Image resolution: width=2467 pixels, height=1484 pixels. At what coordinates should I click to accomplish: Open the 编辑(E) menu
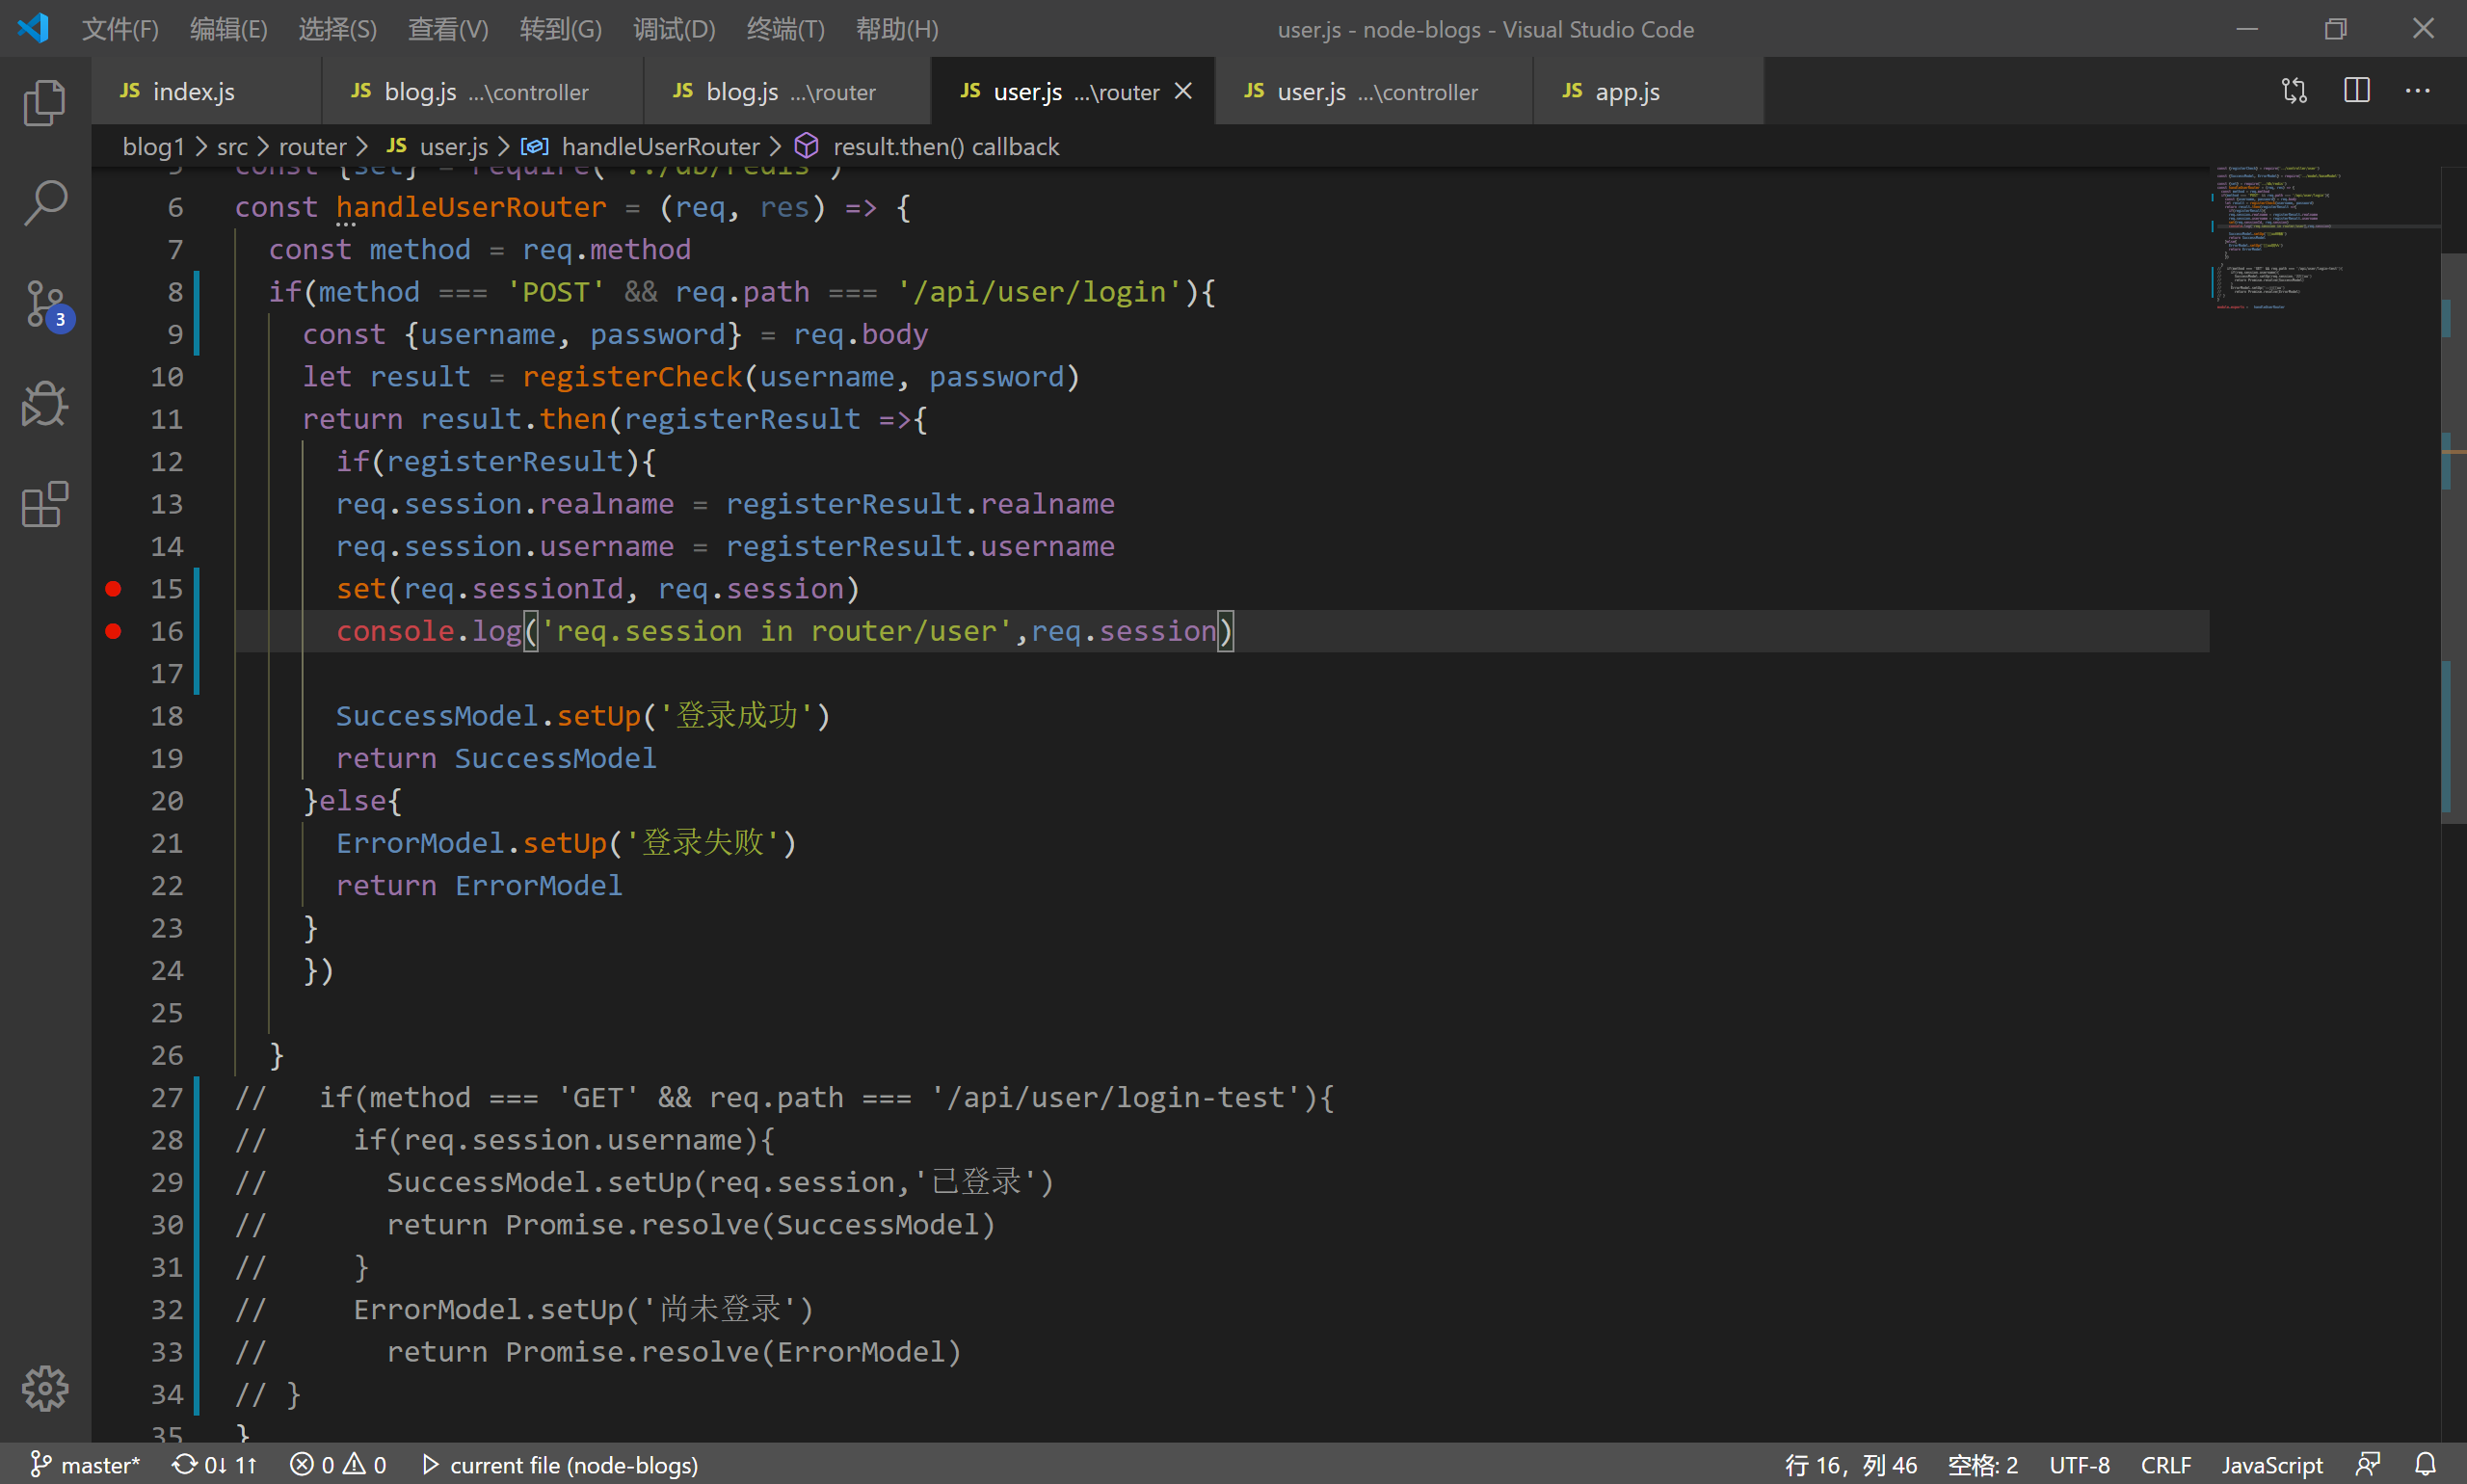[229, 29]
